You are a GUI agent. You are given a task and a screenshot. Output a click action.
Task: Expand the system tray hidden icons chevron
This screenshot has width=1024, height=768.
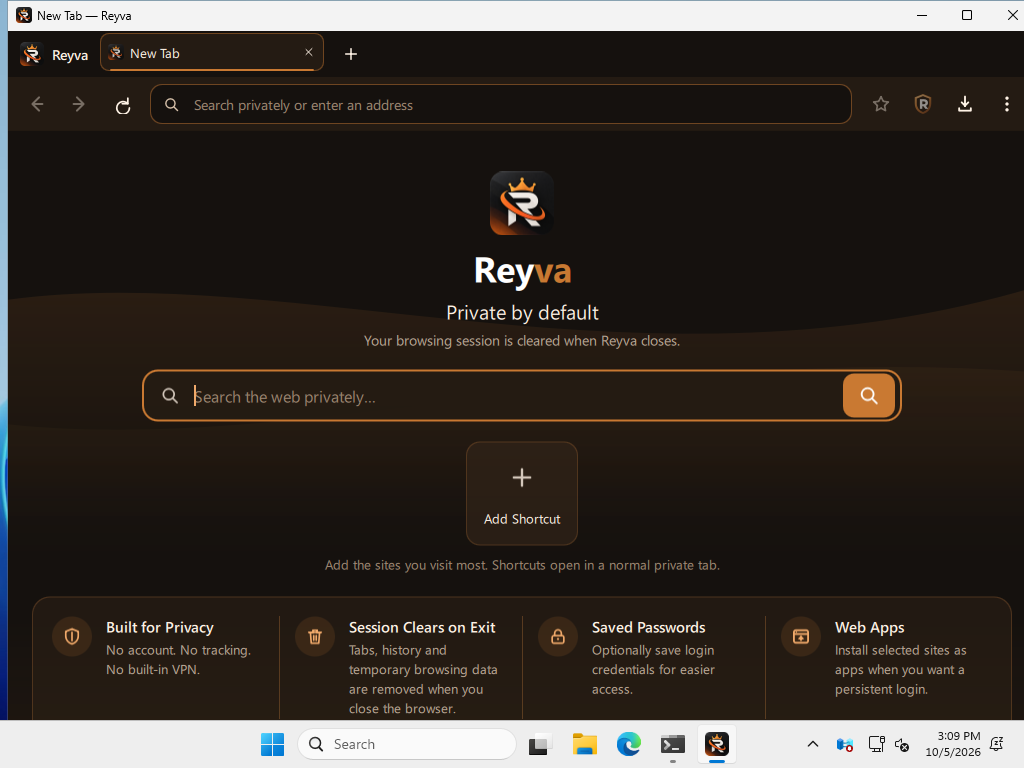[812, 744]
